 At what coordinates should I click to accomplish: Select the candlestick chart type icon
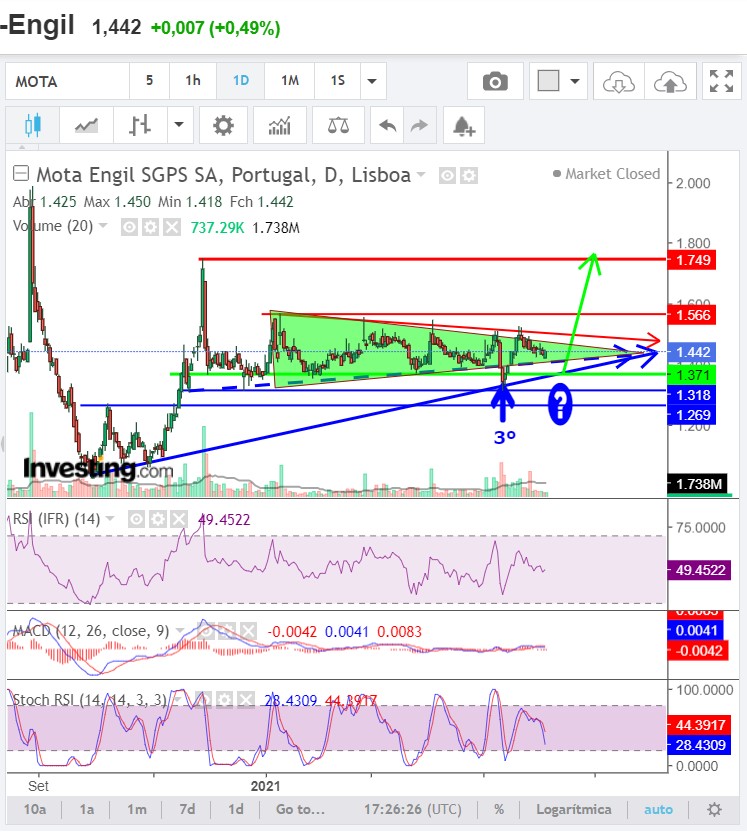tap(32, 125)
